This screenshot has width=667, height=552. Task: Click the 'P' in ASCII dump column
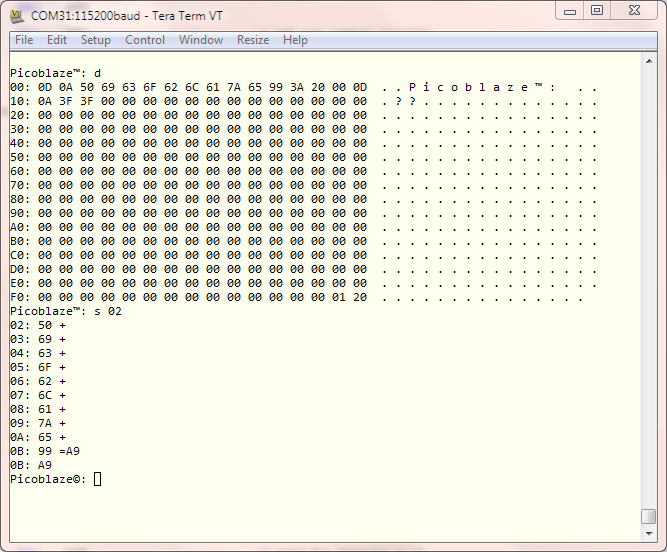412,87
